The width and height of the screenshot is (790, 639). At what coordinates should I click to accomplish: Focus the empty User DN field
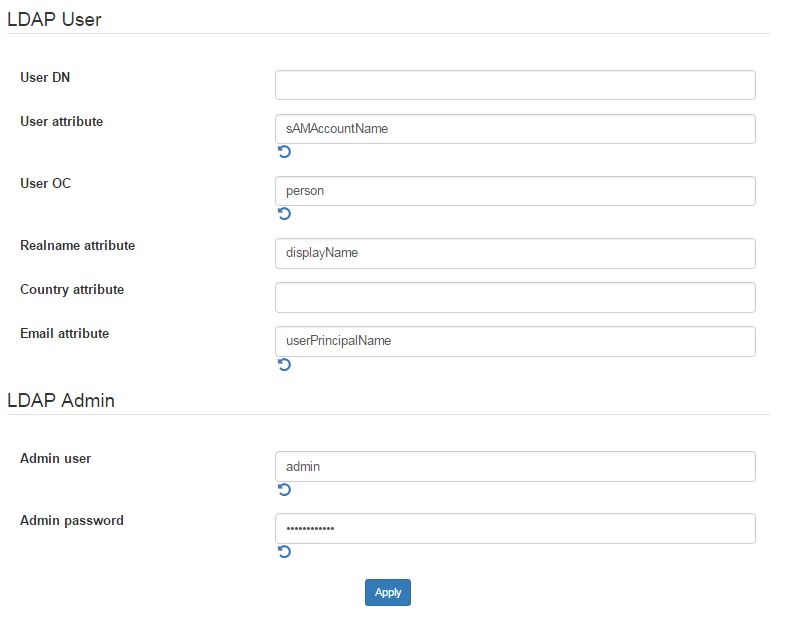pyautogui.click(x=515, y=85)
